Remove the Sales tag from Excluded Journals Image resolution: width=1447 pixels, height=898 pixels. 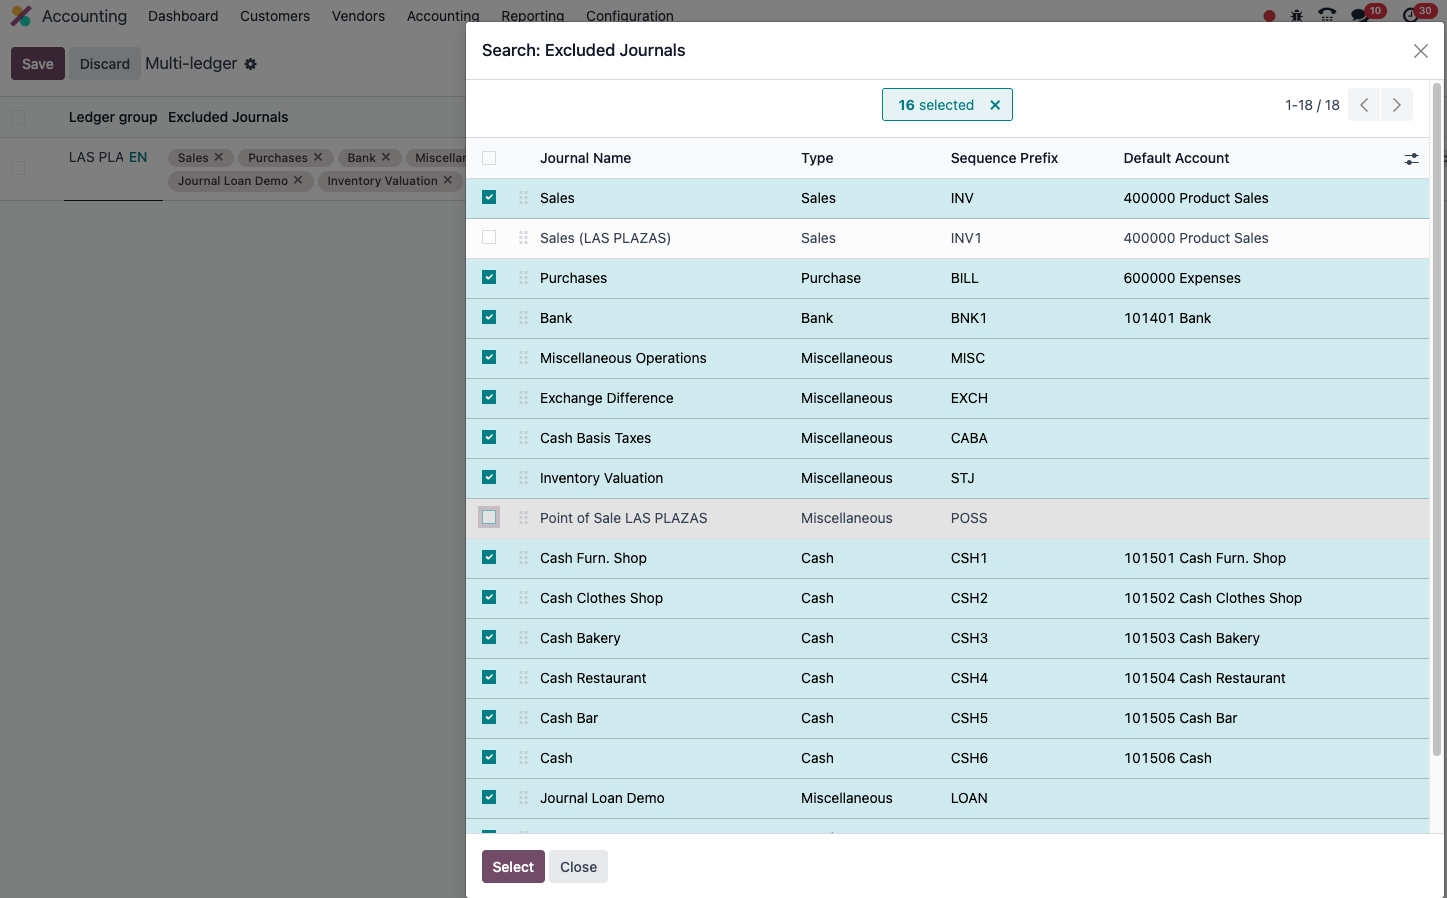219,157
